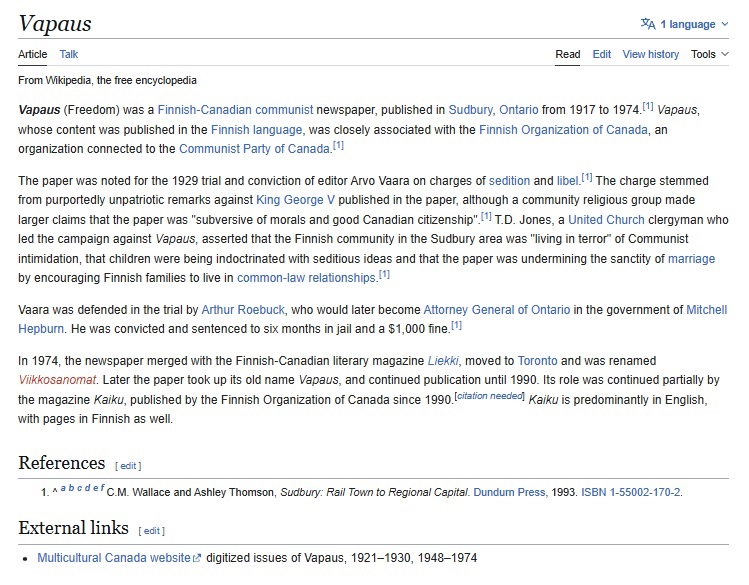Image resolution: width=749 pixels, height=585 pixels.
Task: Open the marriage link
Action: (691, 259)
